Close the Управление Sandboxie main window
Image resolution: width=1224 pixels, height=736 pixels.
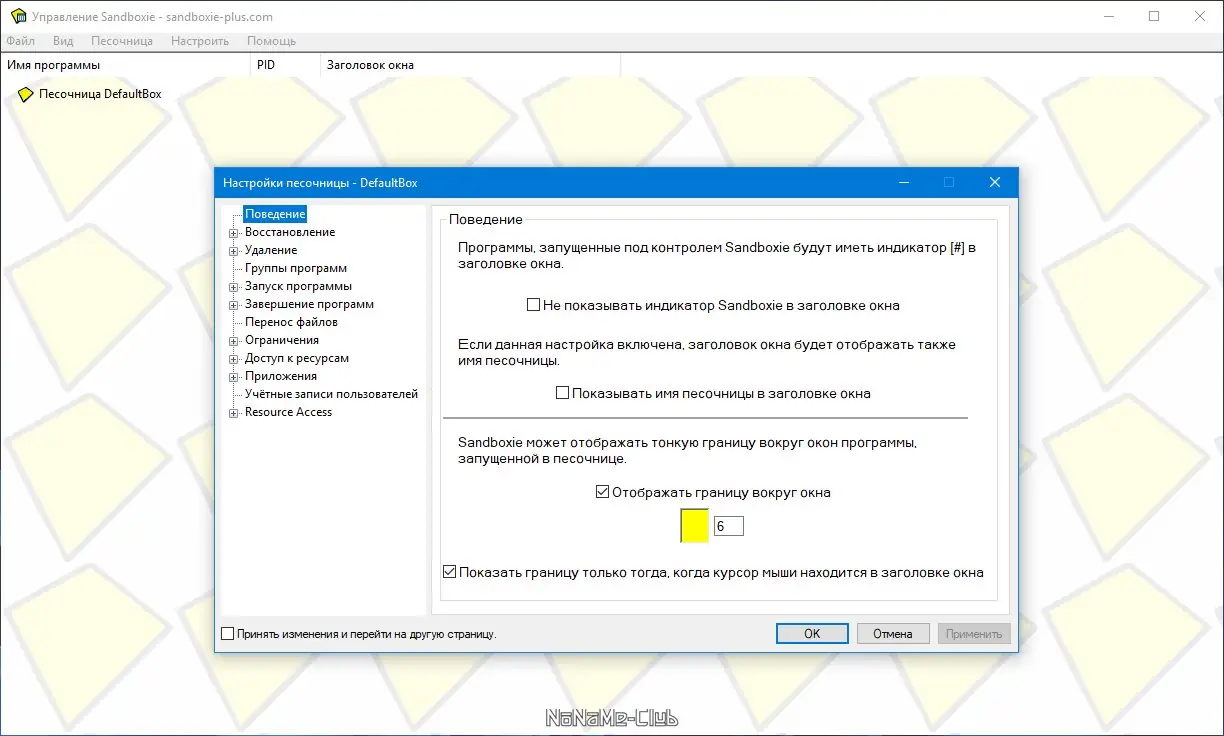(x=1200, y=16)
